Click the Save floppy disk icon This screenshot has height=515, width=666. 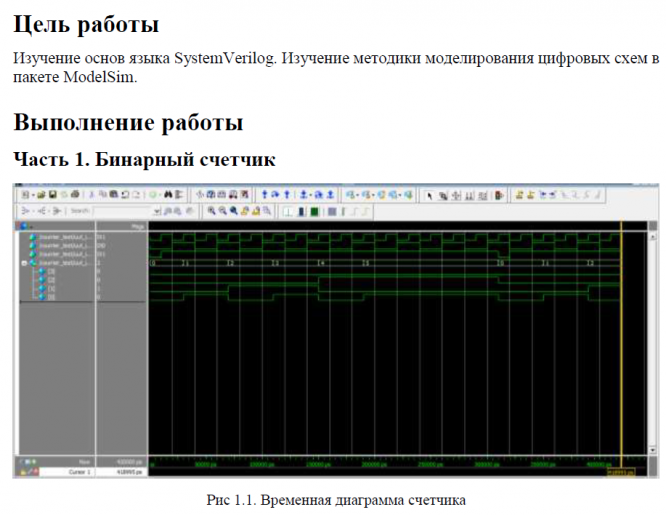click(x=52, y=195)
